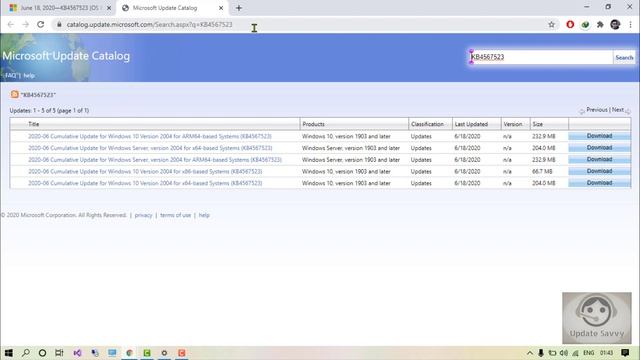Download the Windows 10 x64 update
Viewport: 640px width, 360px height.
[599, 183]
